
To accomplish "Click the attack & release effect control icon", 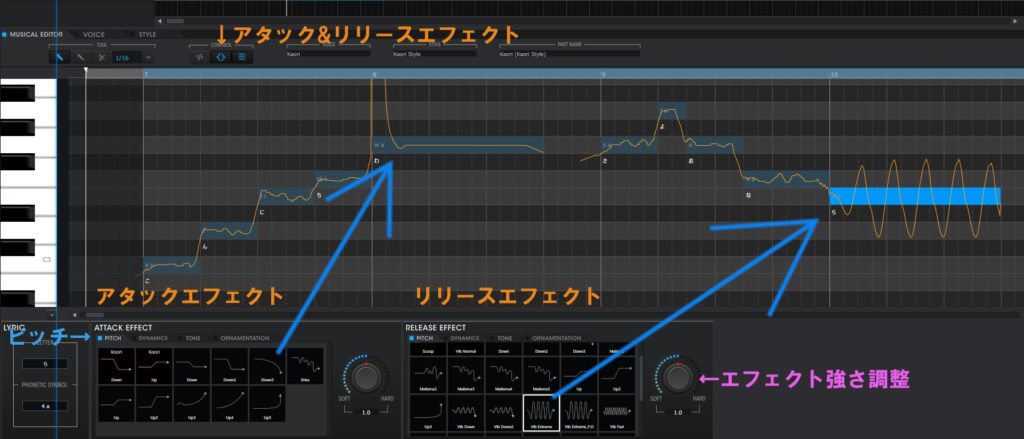I will [221, 58].
